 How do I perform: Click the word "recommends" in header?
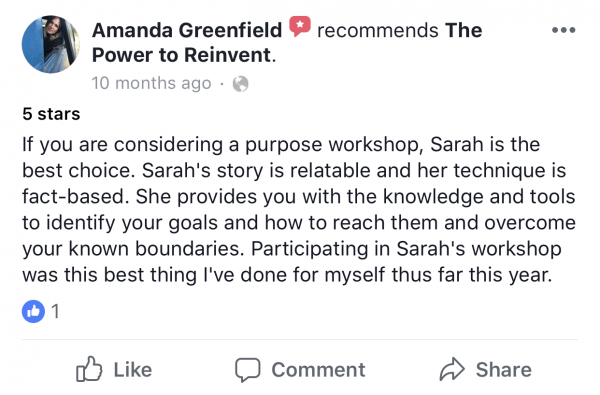[378, 30]
